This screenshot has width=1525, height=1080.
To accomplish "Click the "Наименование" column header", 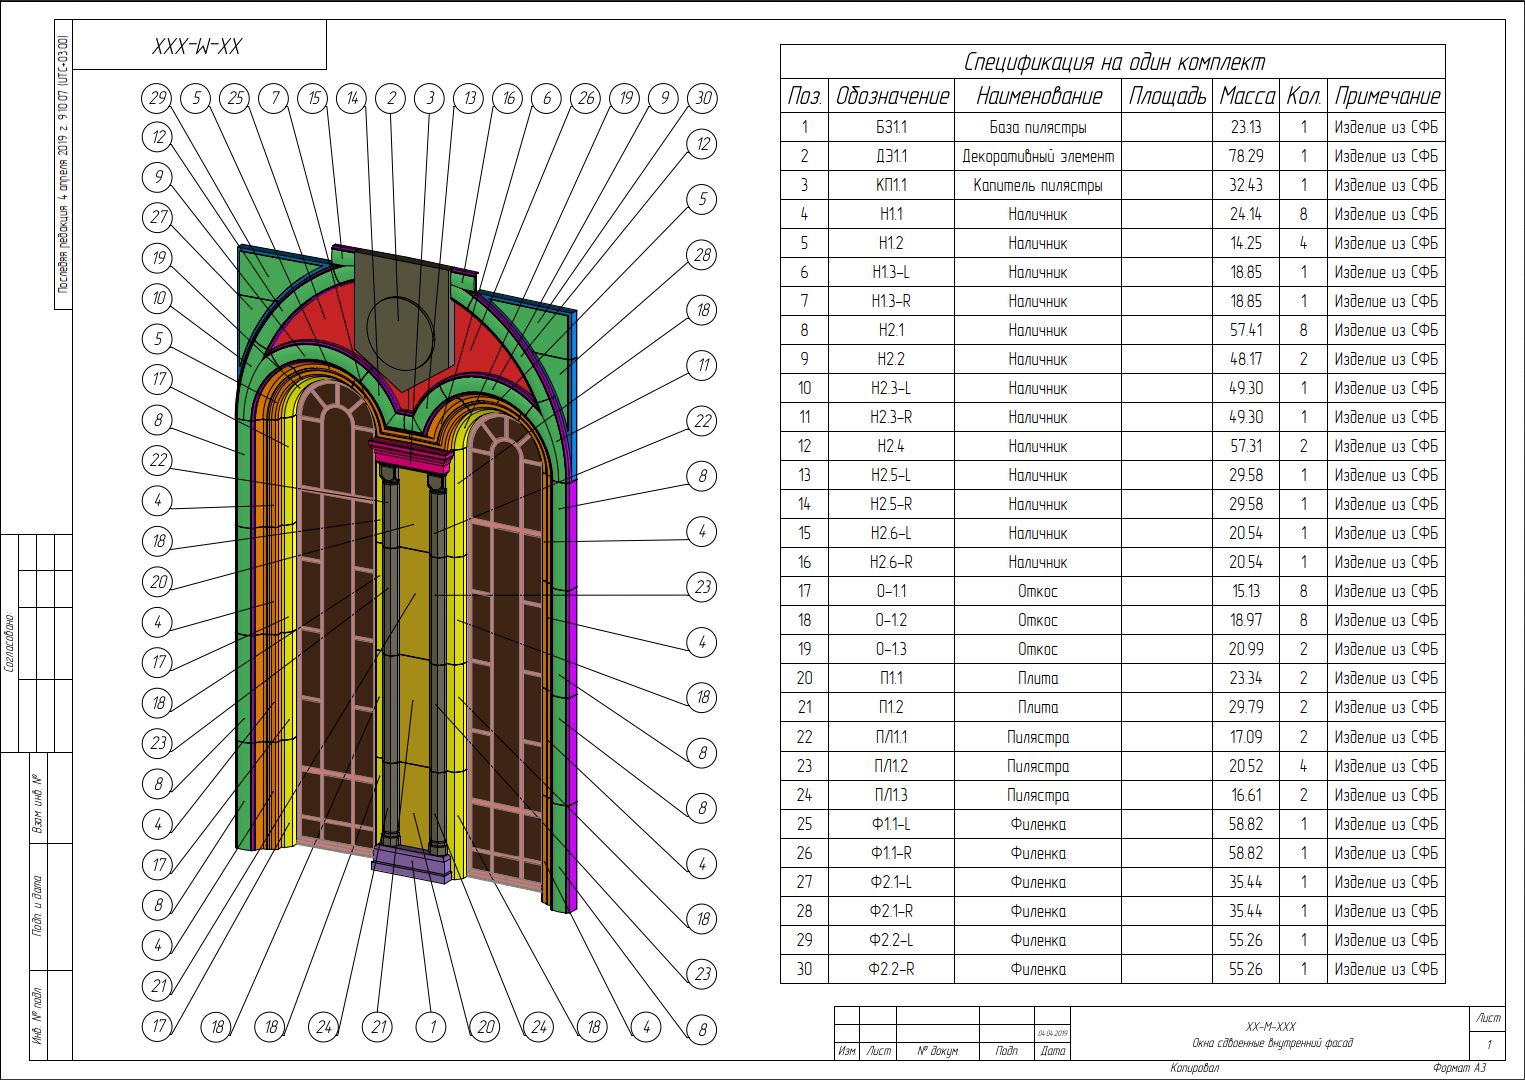I will 1038,96.
